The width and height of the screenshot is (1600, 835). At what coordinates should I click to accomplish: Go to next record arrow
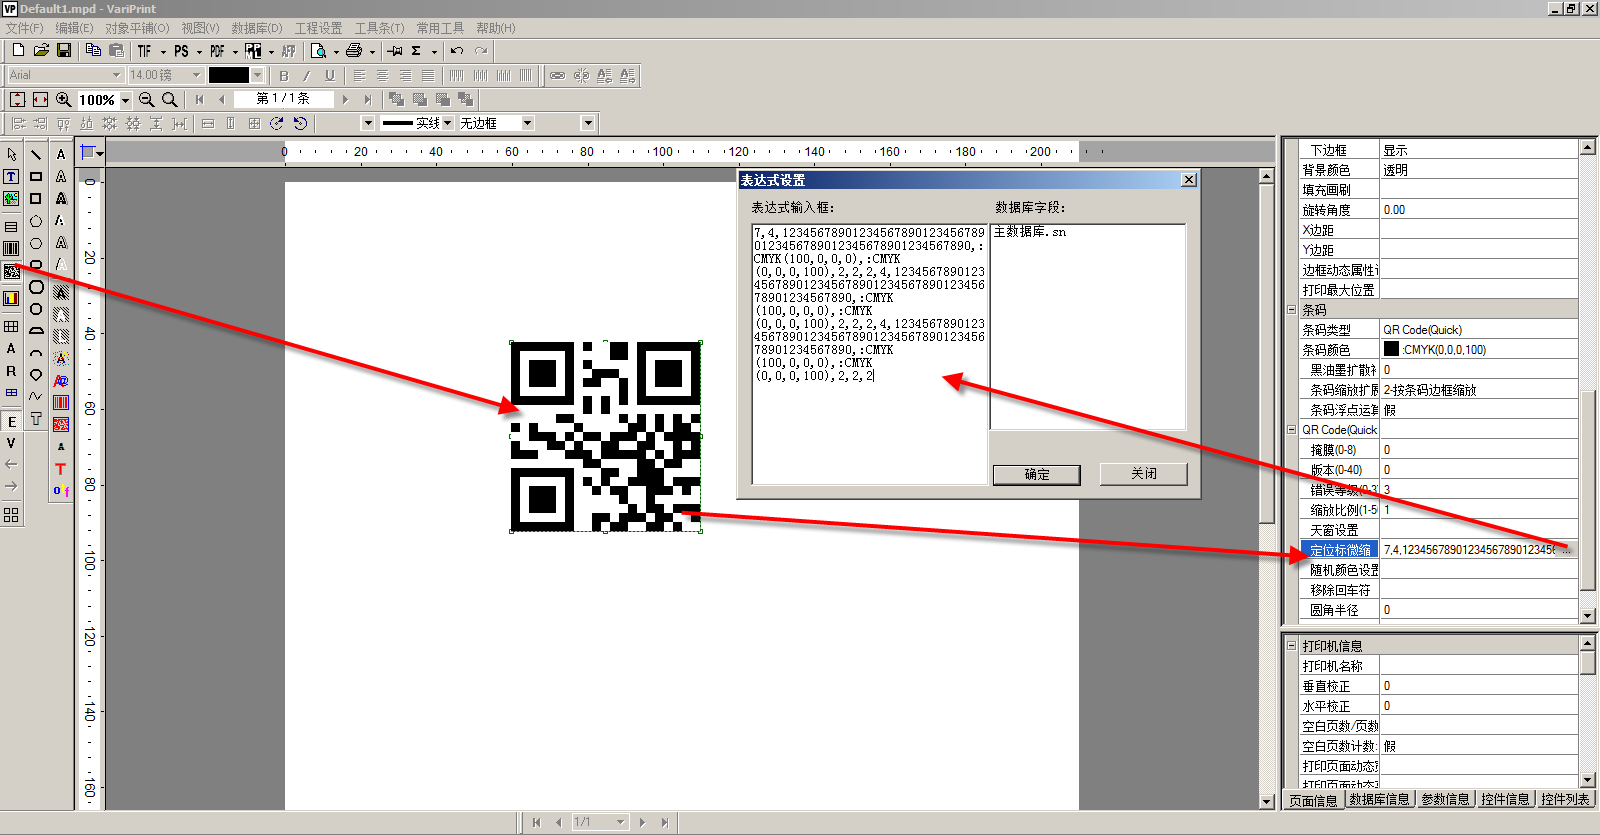coord(345,99)
